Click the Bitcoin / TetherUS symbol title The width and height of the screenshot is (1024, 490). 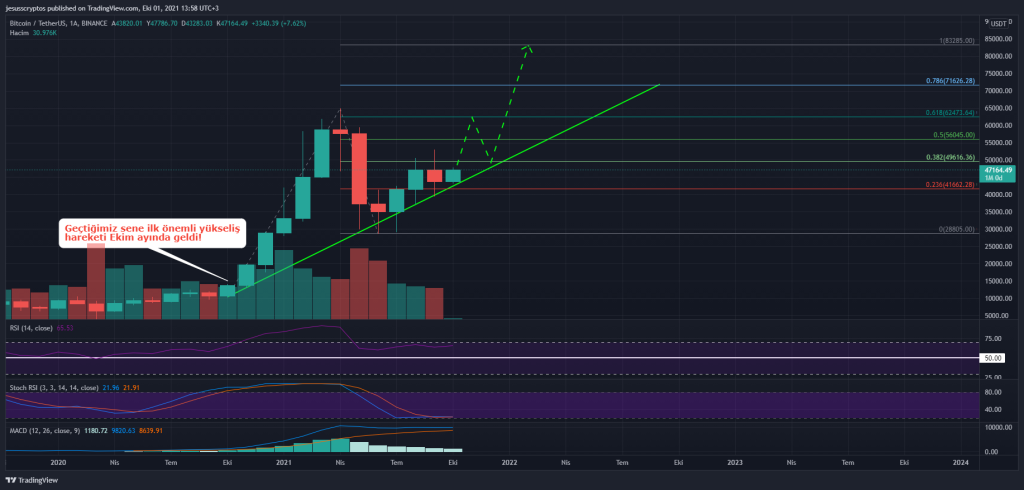pyautogui.click(x=52, y=19)
